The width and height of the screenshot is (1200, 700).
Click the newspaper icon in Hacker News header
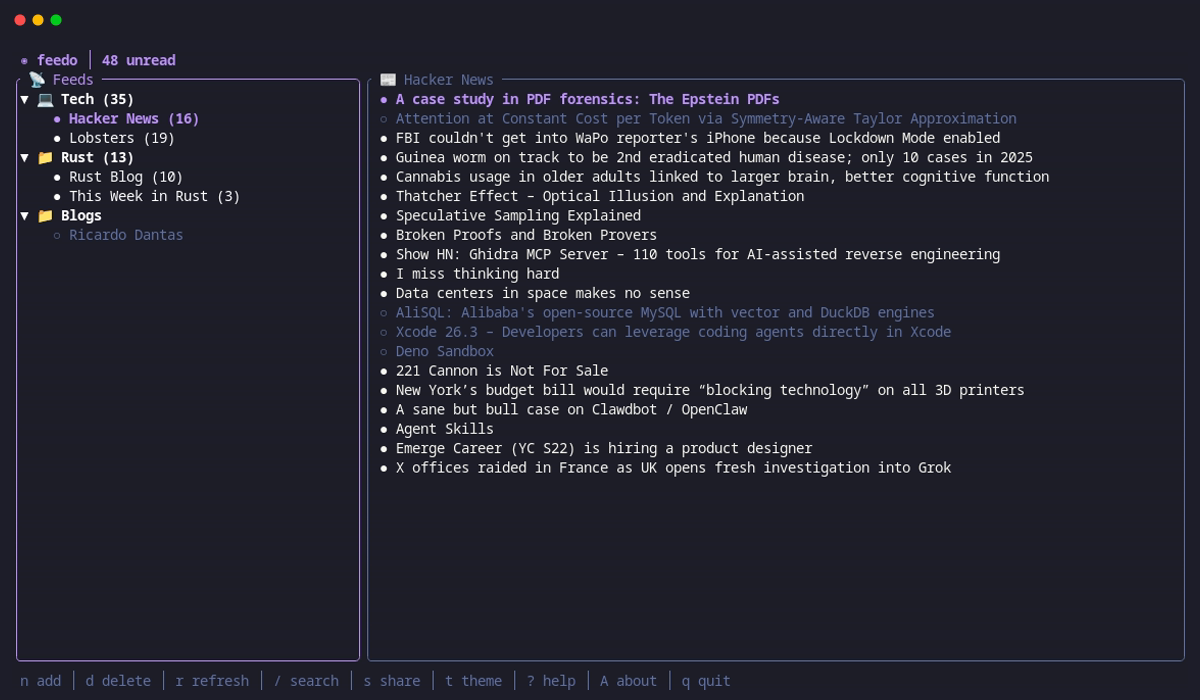(x=388, y=79)
